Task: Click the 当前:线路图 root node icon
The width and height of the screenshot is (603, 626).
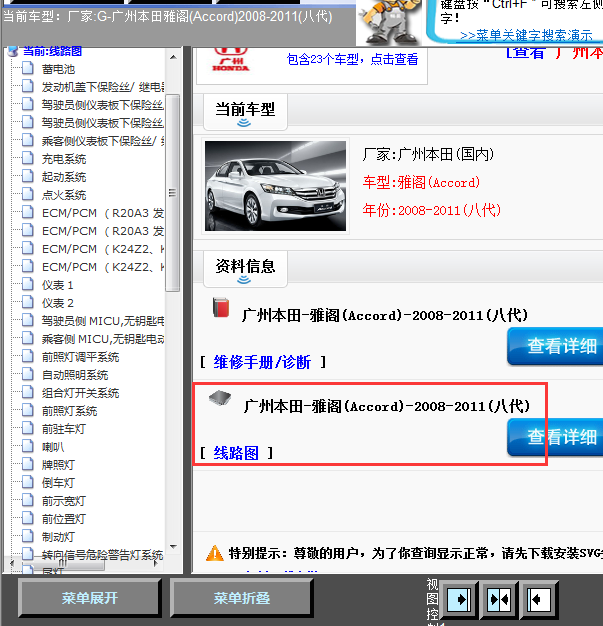Action: click(13, 51)
